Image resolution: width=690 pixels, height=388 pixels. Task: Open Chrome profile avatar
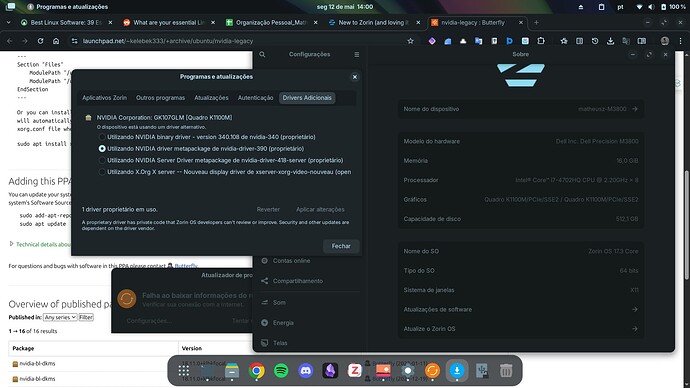point(665,41)
